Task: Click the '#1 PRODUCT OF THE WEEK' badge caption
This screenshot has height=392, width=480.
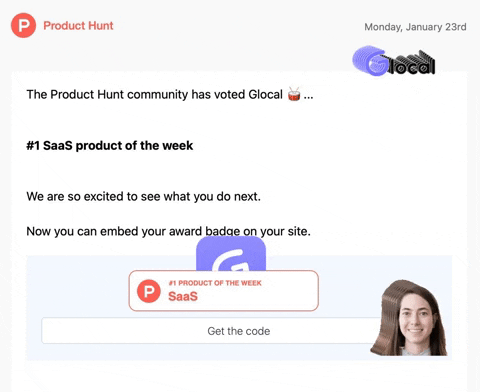Action: click(215, 283)
